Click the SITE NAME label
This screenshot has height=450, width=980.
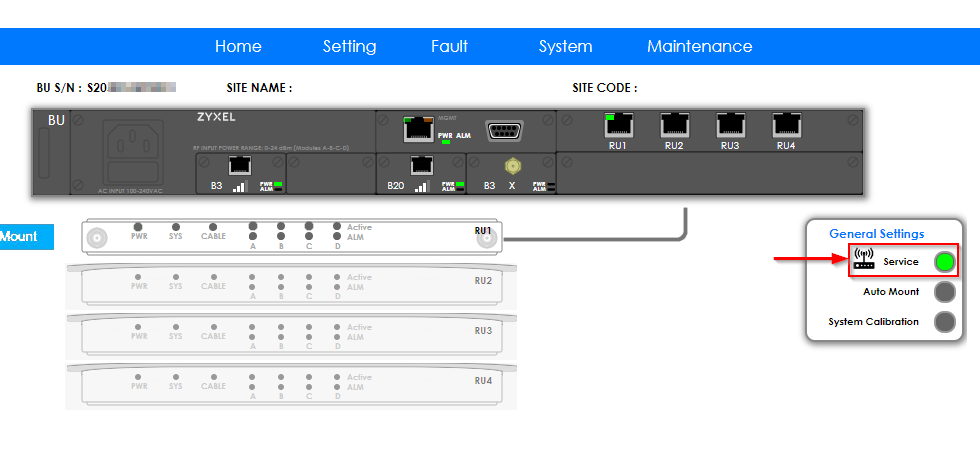pyautogui.click(x=259, y=88)
